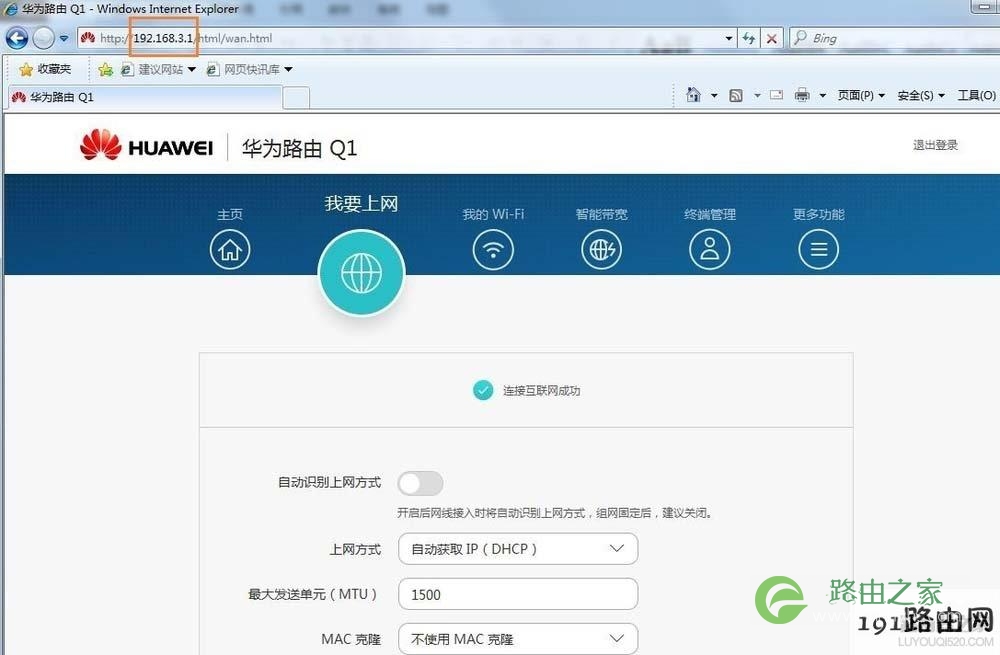Click the browser Forward arrow button
This screenshot has height=655, width=1000.
tap(43, 38)
